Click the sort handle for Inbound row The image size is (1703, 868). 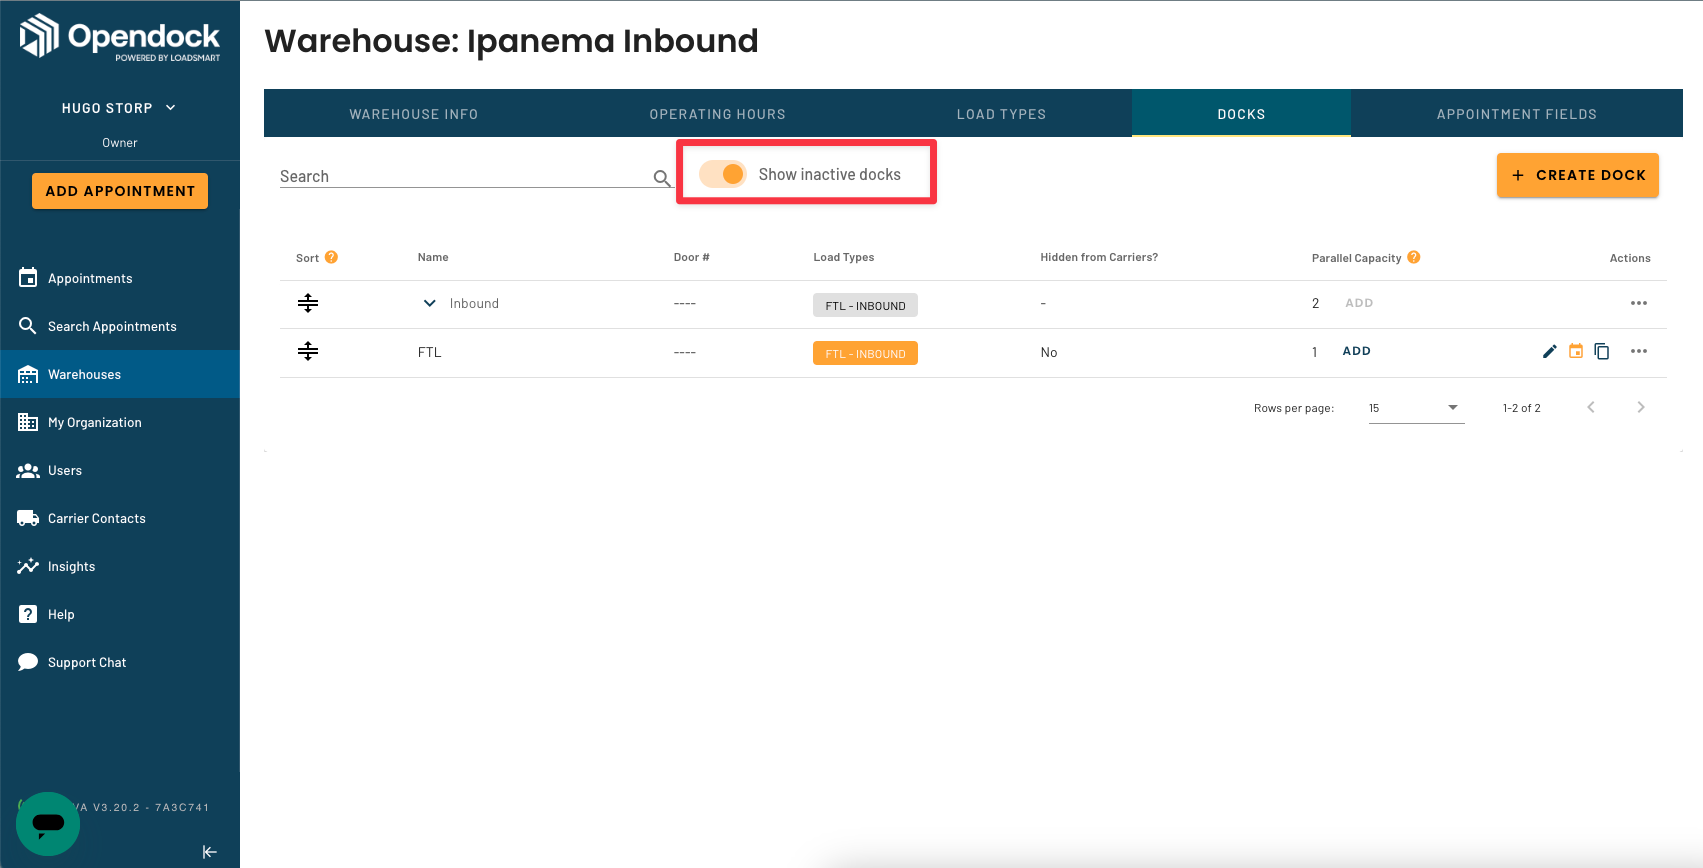pyautogui.click(x=308, y=303)
